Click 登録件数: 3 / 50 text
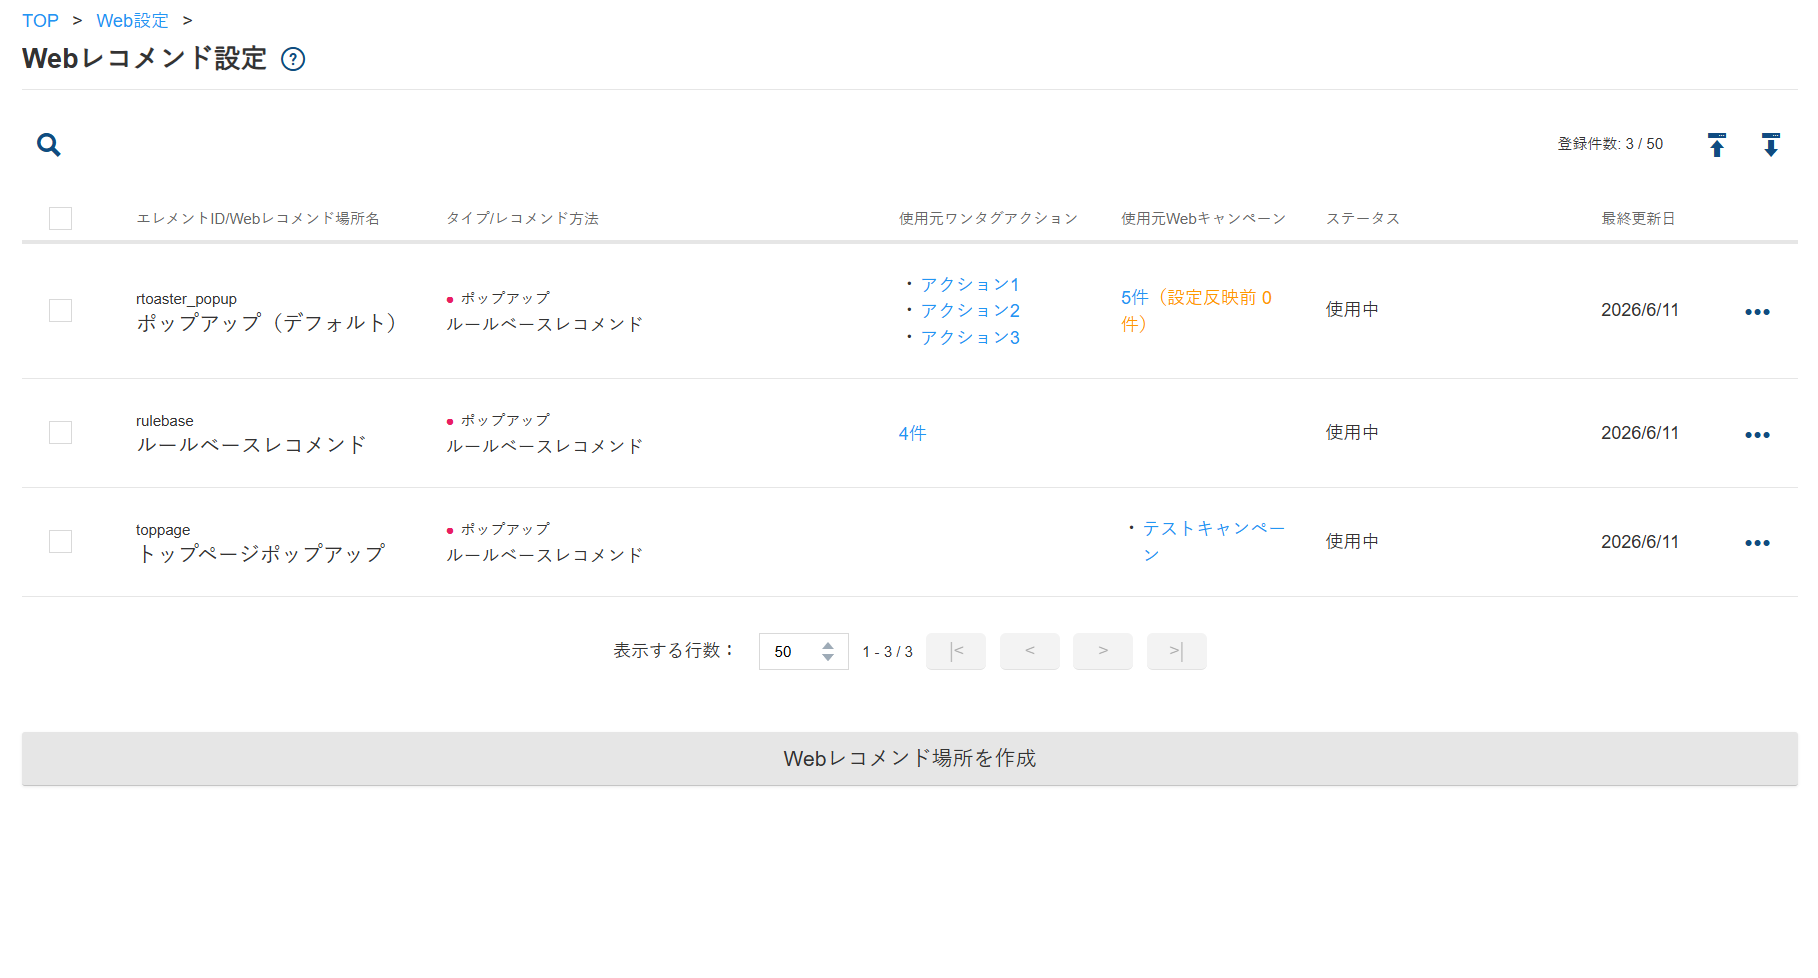1818x978 pixels. 1610,144
